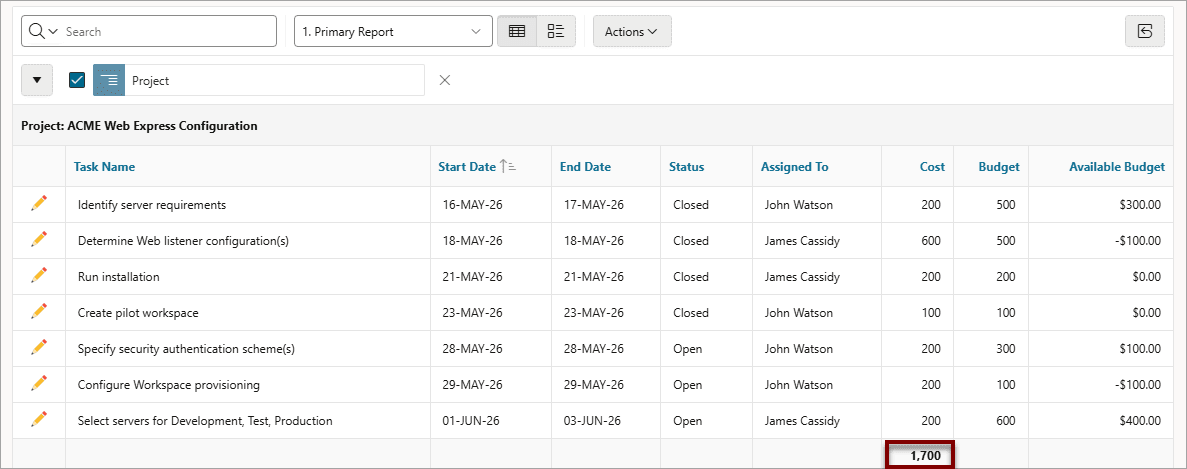Click the 17-MAY-26 end date cell

pyautogui.click(x=606, y=204)
